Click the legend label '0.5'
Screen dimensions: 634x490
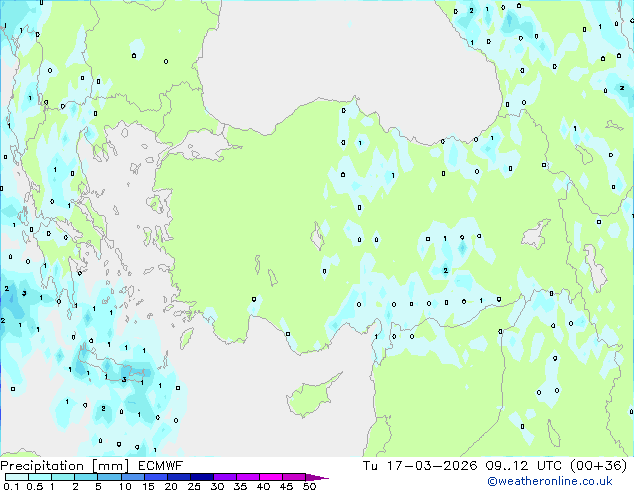click(34, 486)
